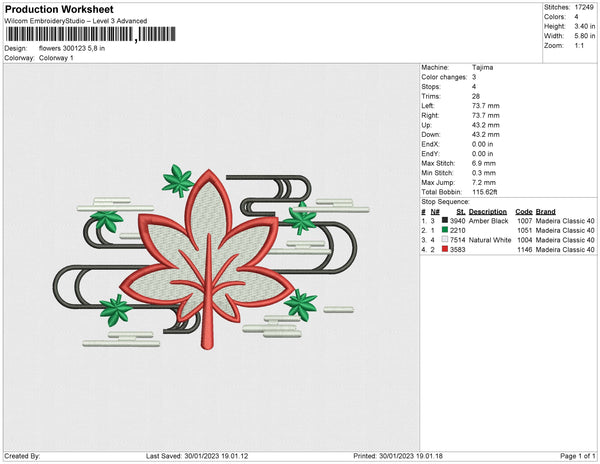Click thread code 1051
Screen dimensions: 600x464
point(525,230)
